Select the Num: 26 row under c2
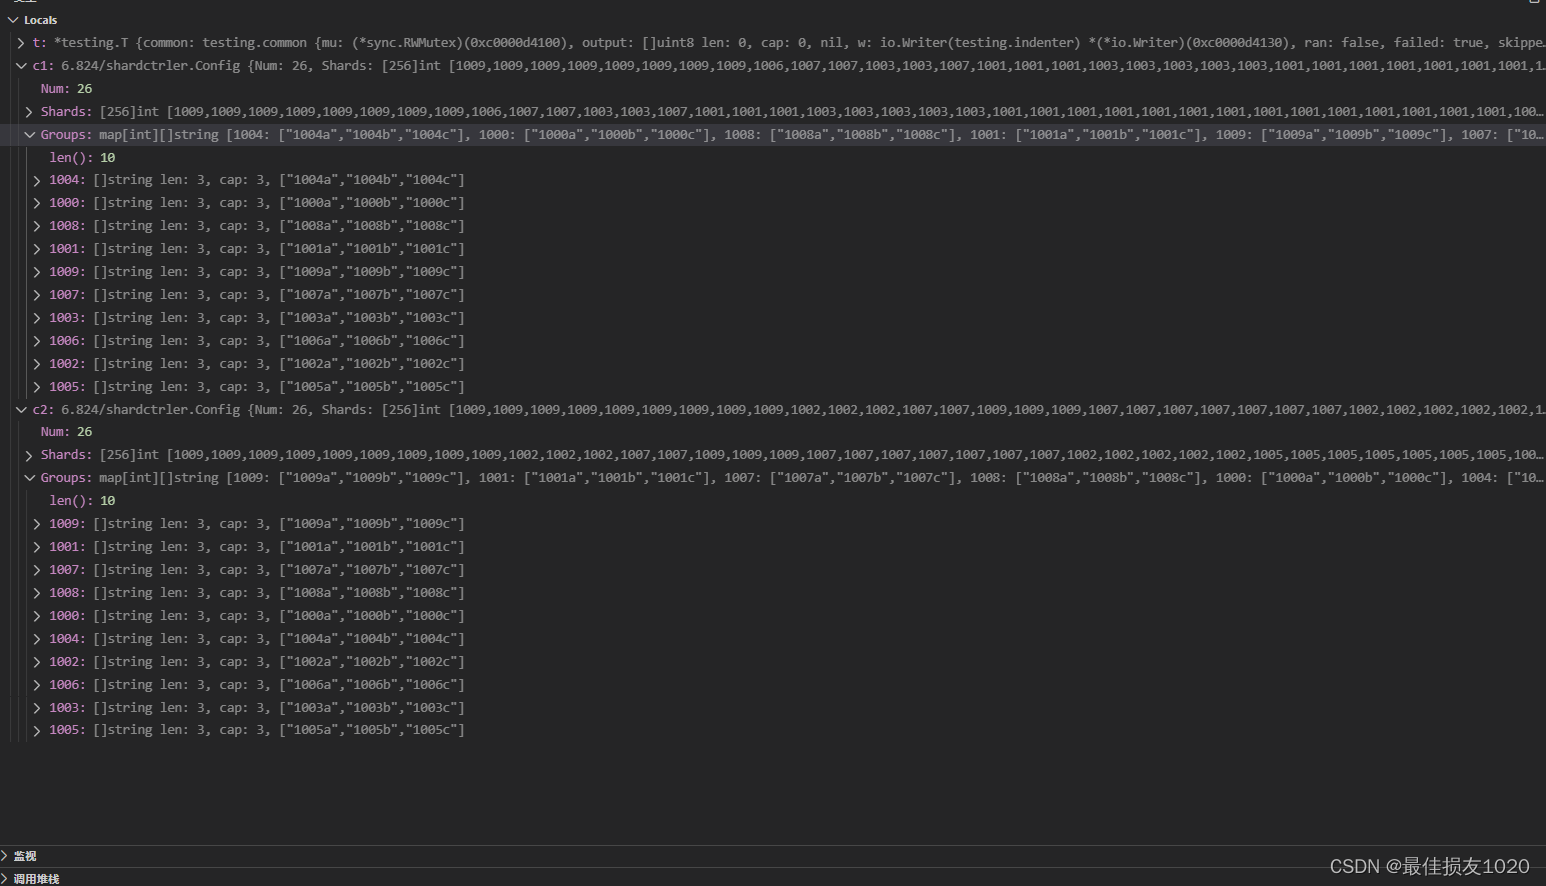1546x886 pixels. click(x=773, y=432)
